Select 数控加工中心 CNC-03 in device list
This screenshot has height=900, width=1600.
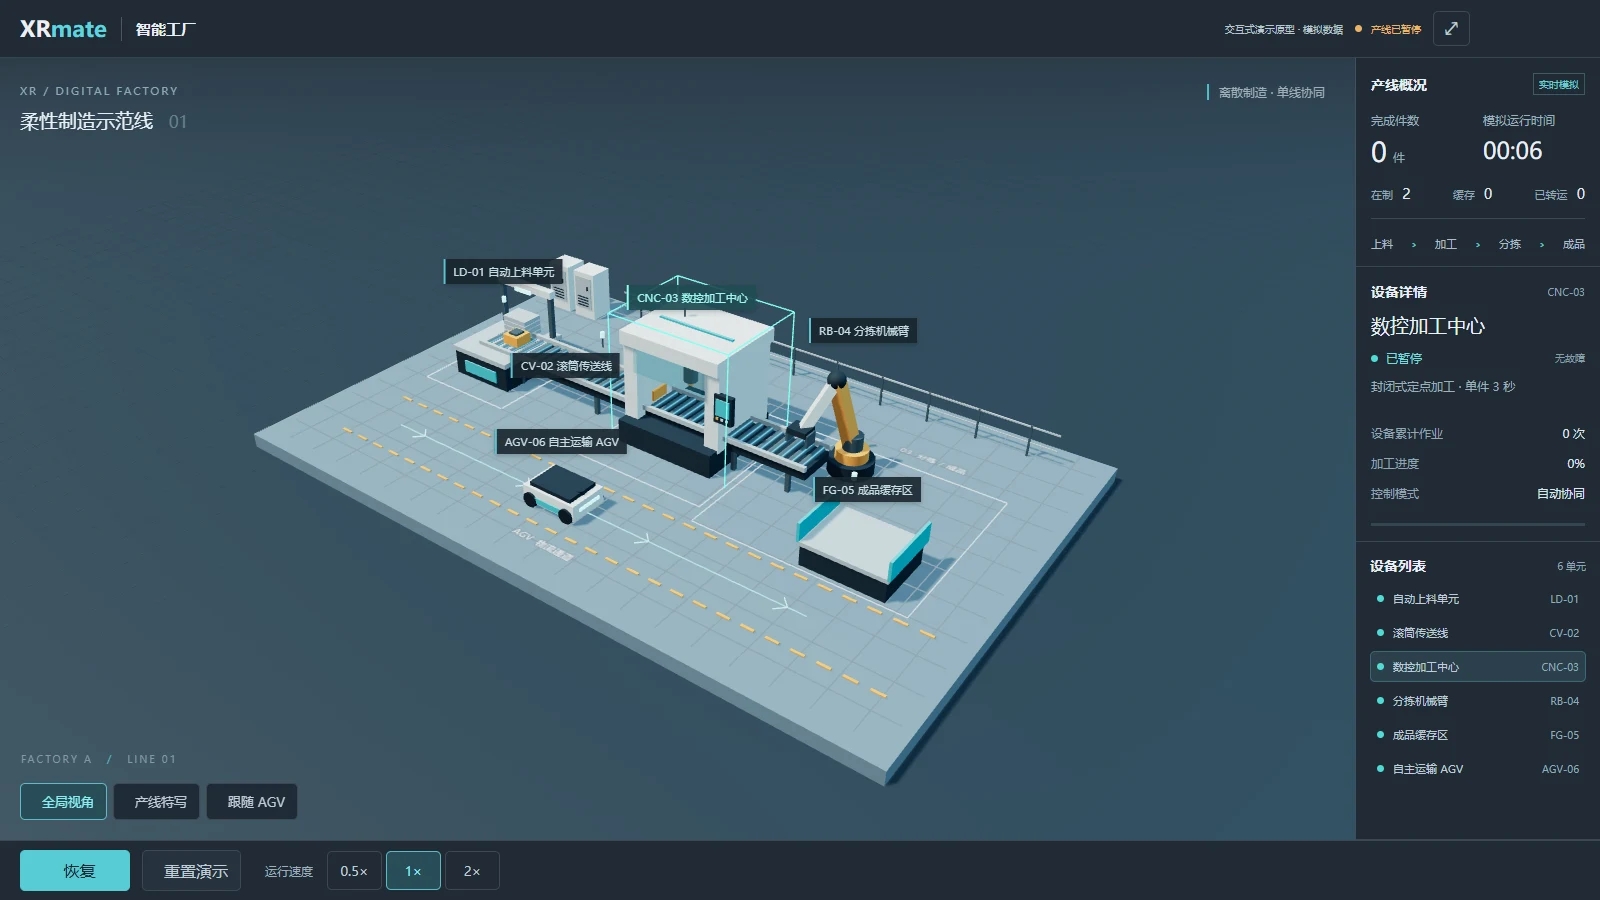tap(1477, 667)
